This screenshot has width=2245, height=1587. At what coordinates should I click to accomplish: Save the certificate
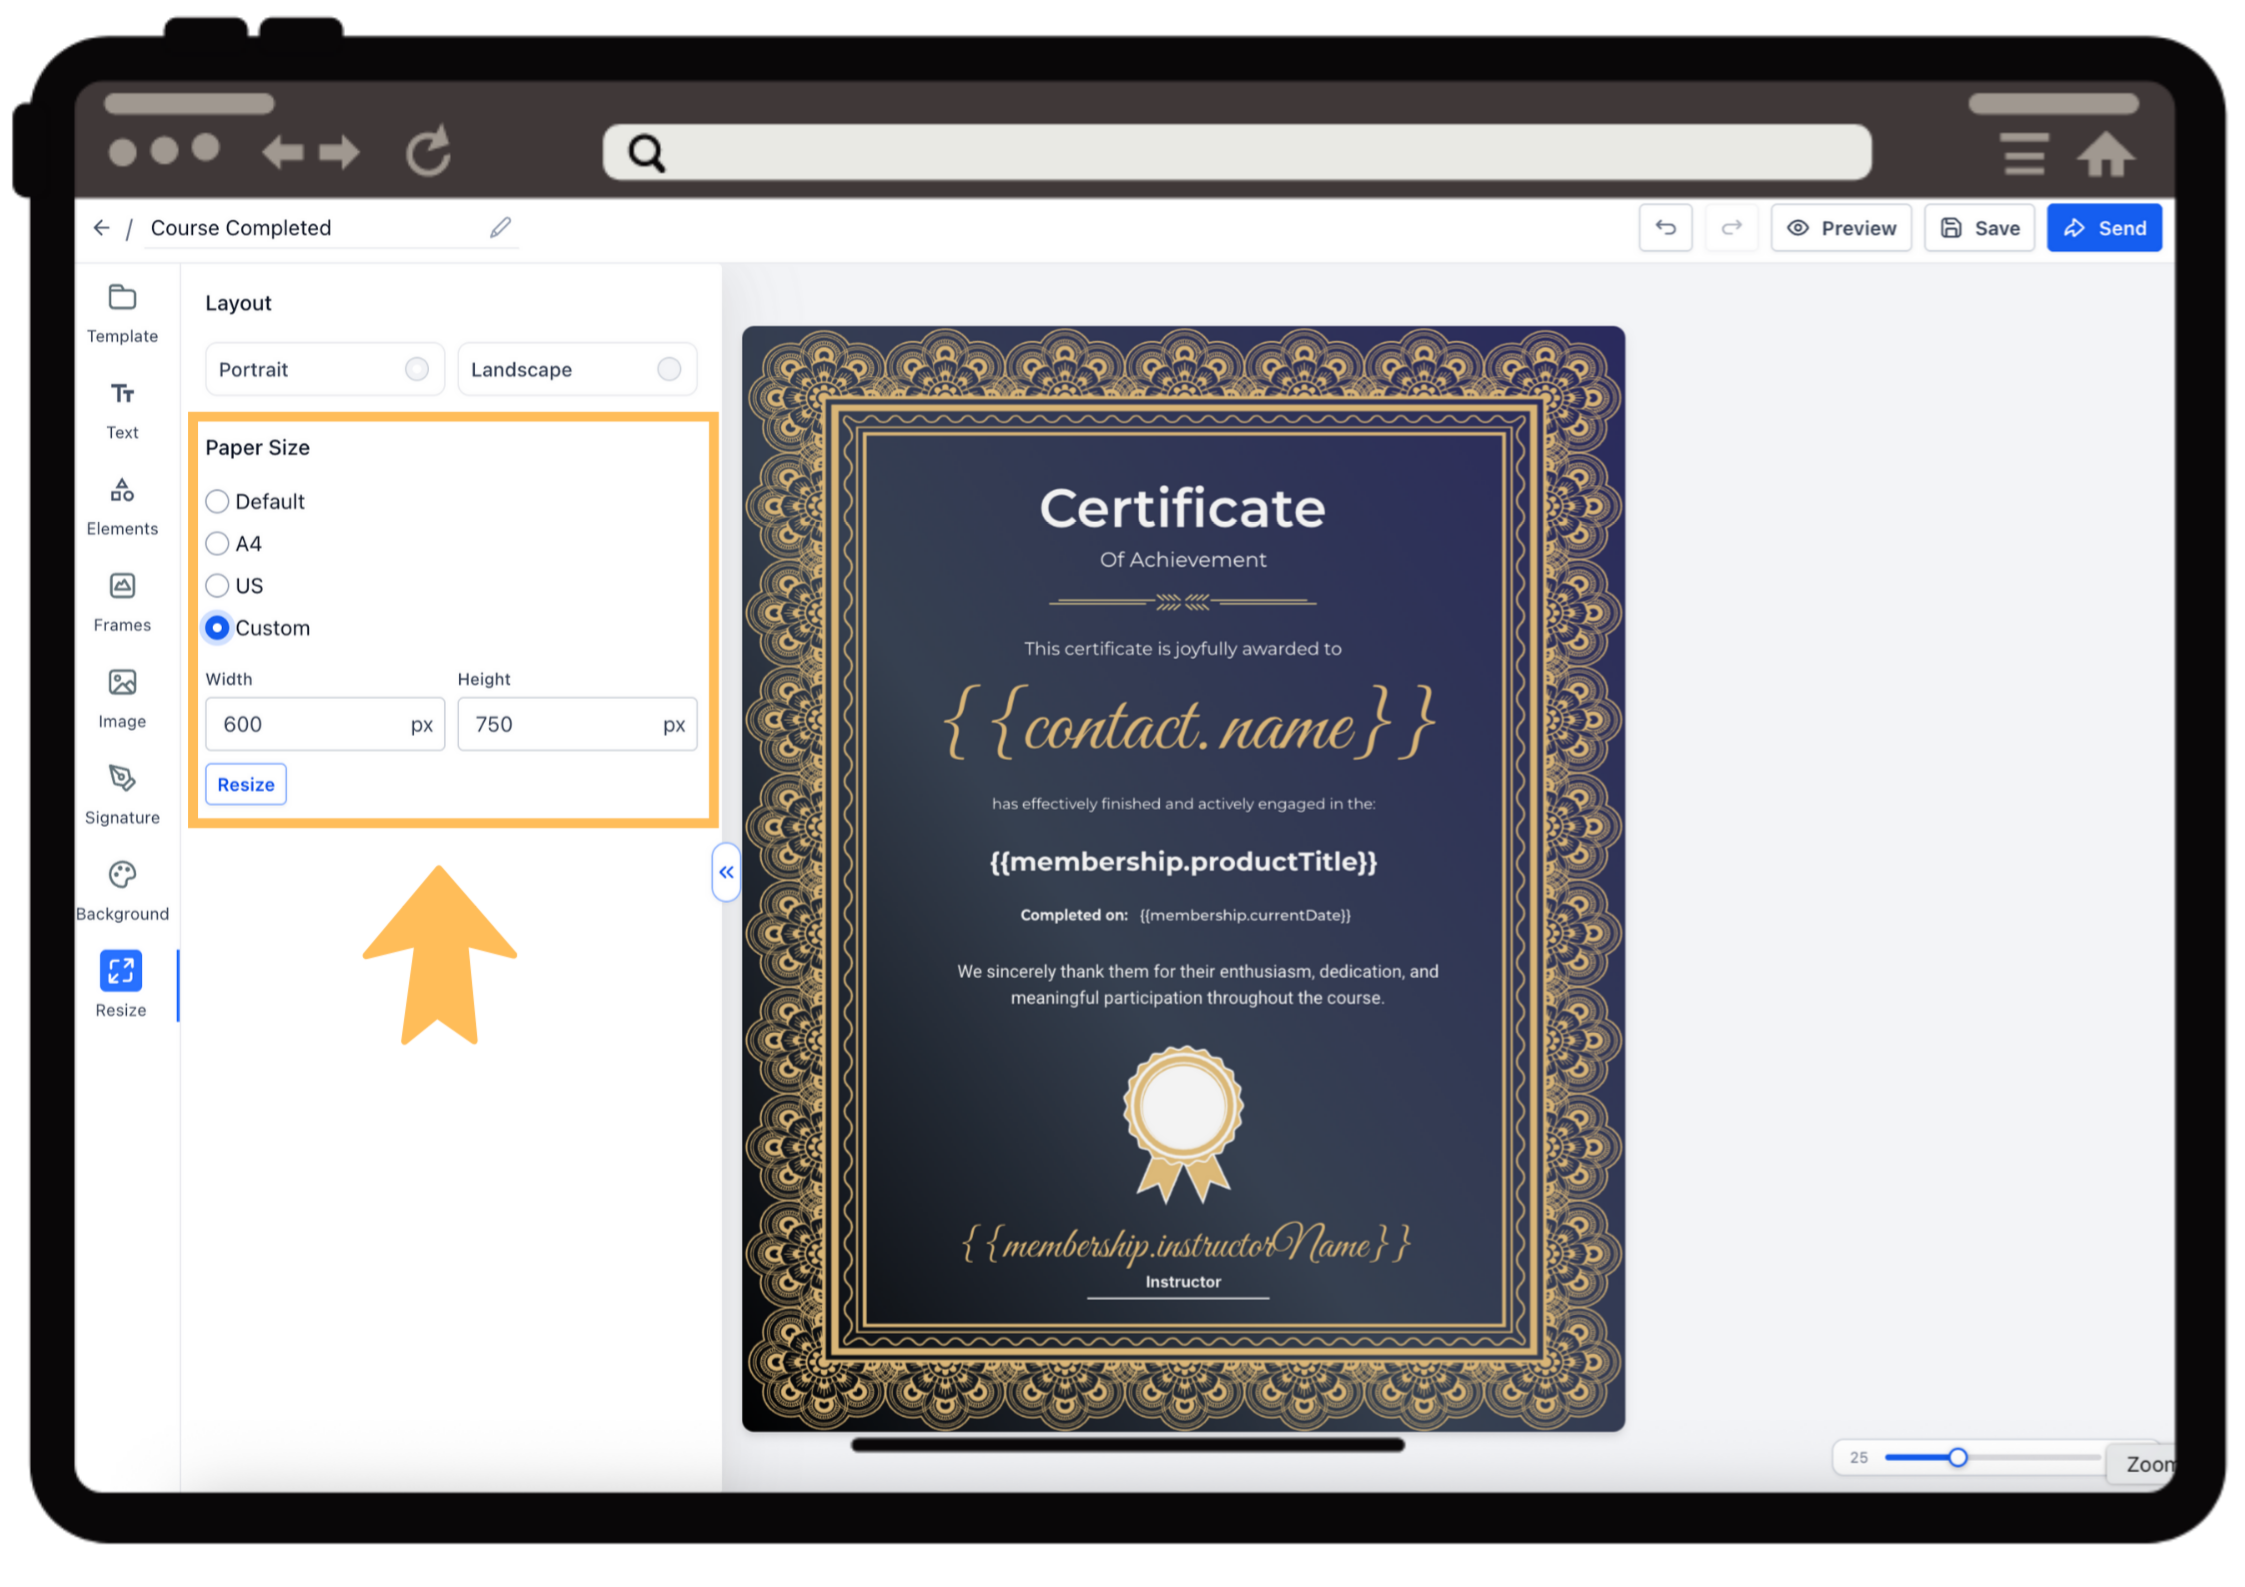[x=1980, y=228]
